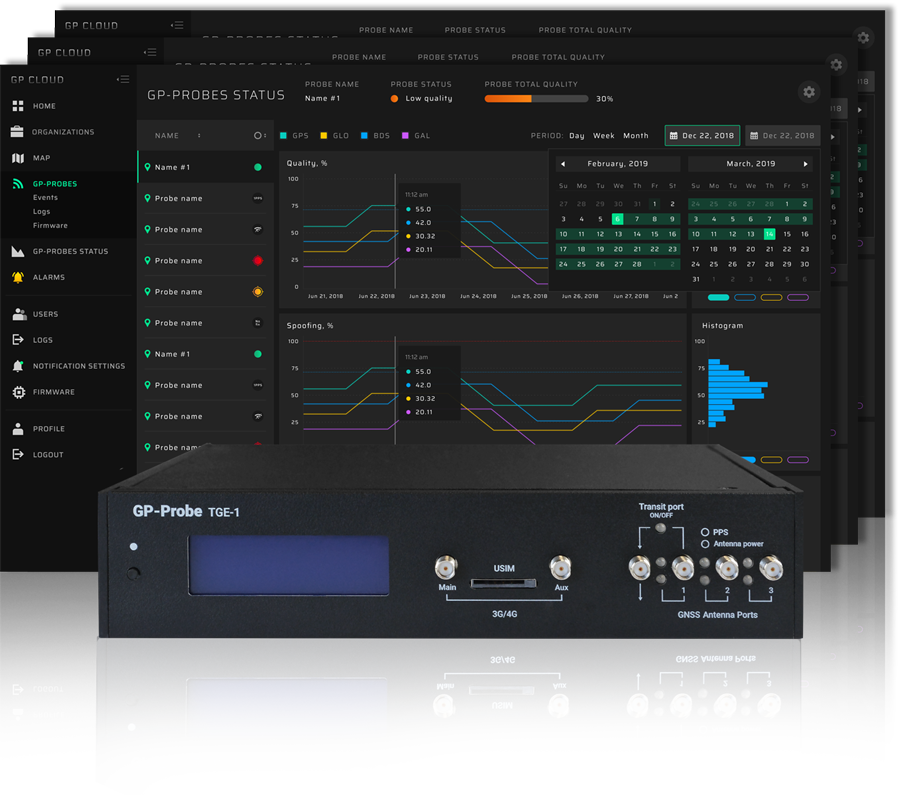
Task: Open the Organizations briefcase item
Action: (x=52, y=132)
